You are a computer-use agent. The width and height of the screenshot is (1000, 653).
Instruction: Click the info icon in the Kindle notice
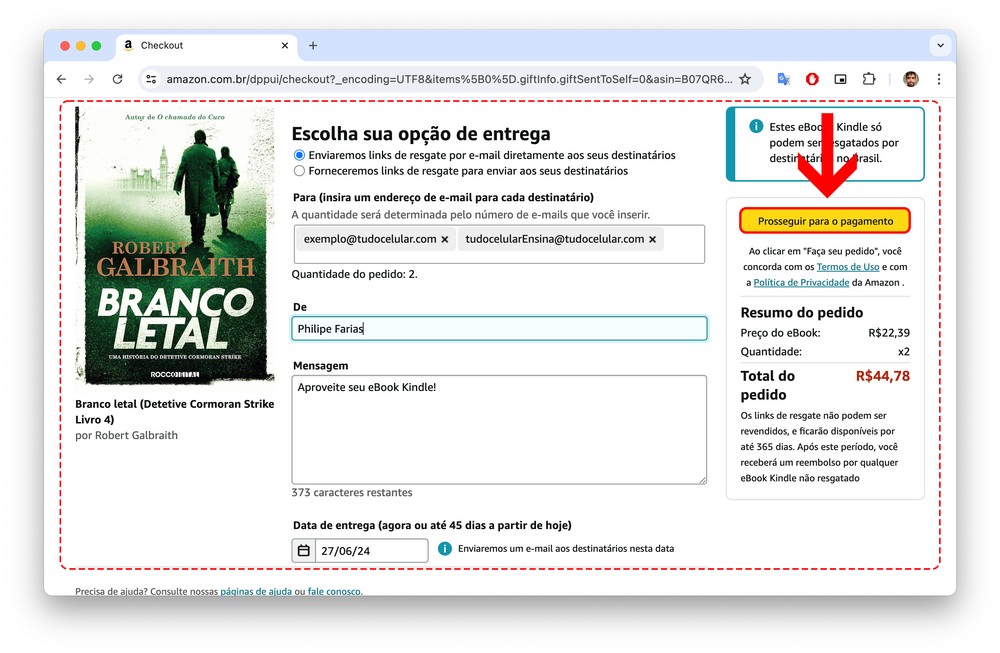[756, 126]
